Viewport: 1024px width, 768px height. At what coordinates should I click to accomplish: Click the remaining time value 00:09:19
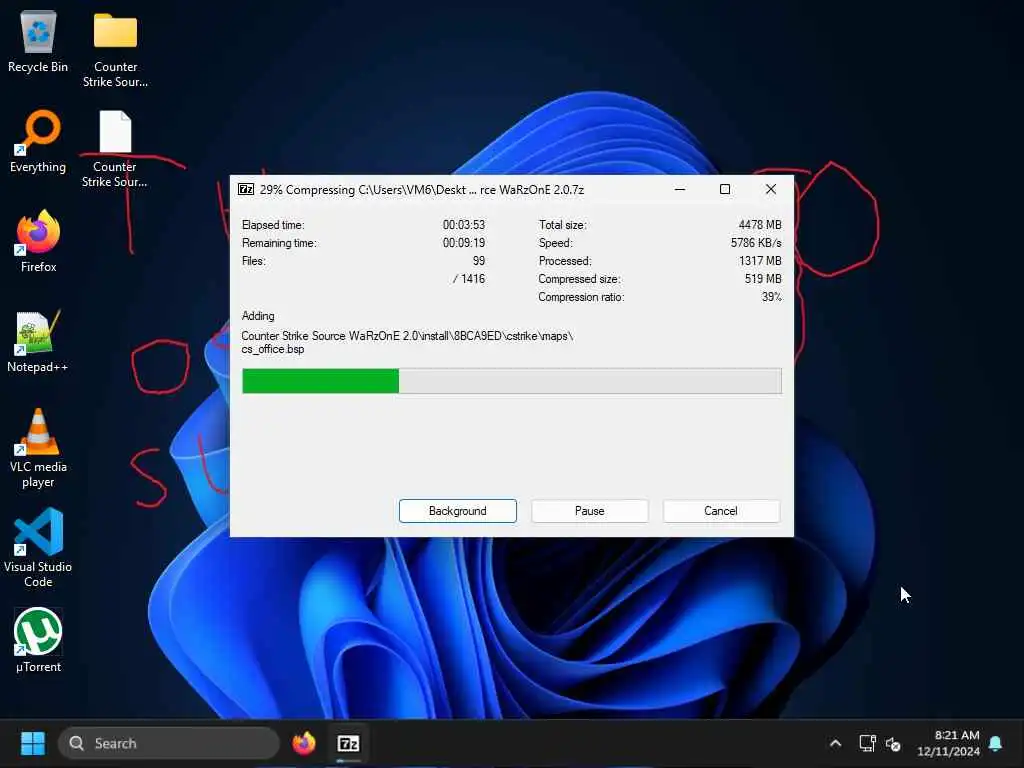pos(464,243)
